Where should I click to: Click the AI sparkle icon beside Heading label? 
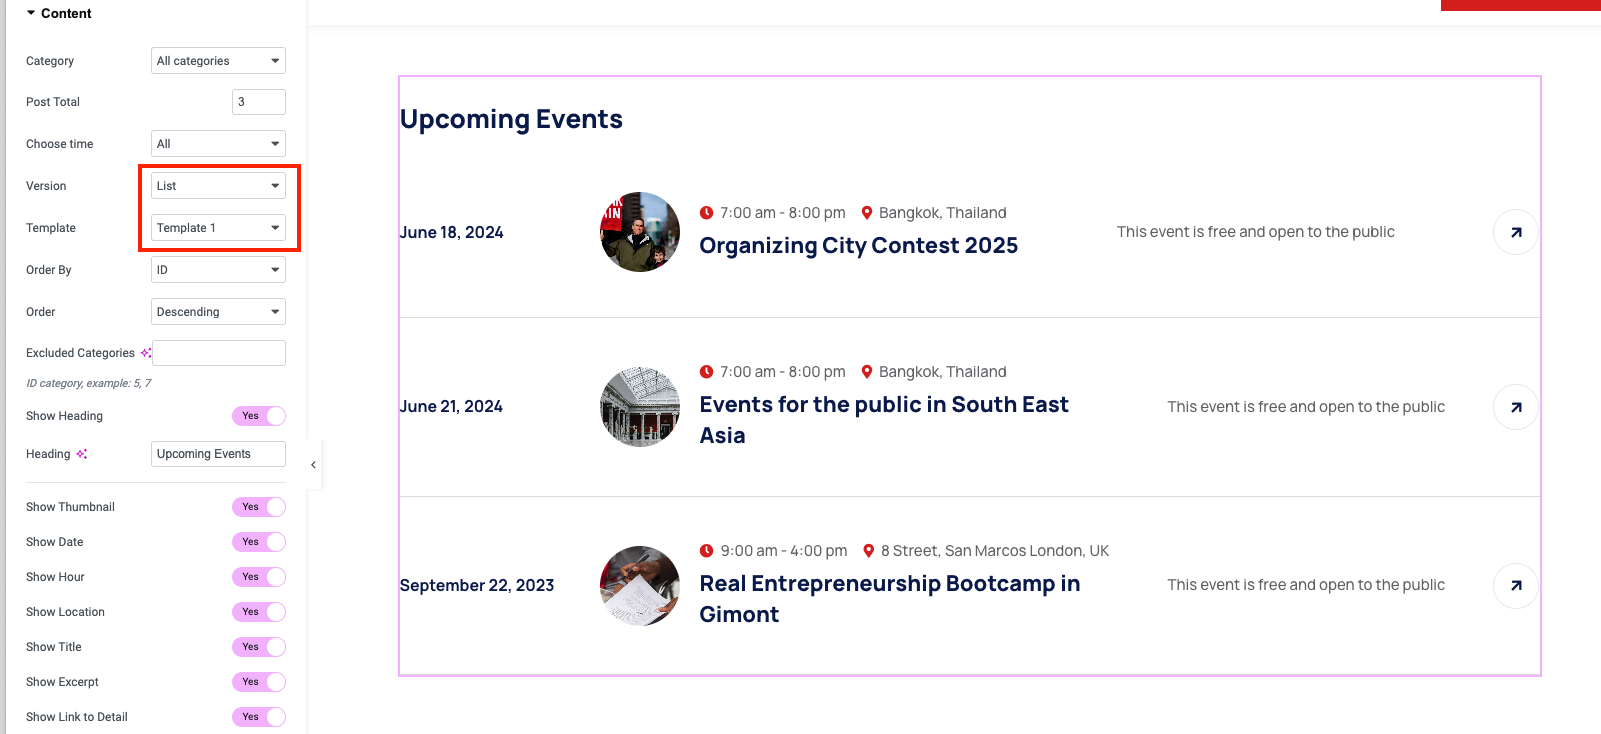point(82,454)
